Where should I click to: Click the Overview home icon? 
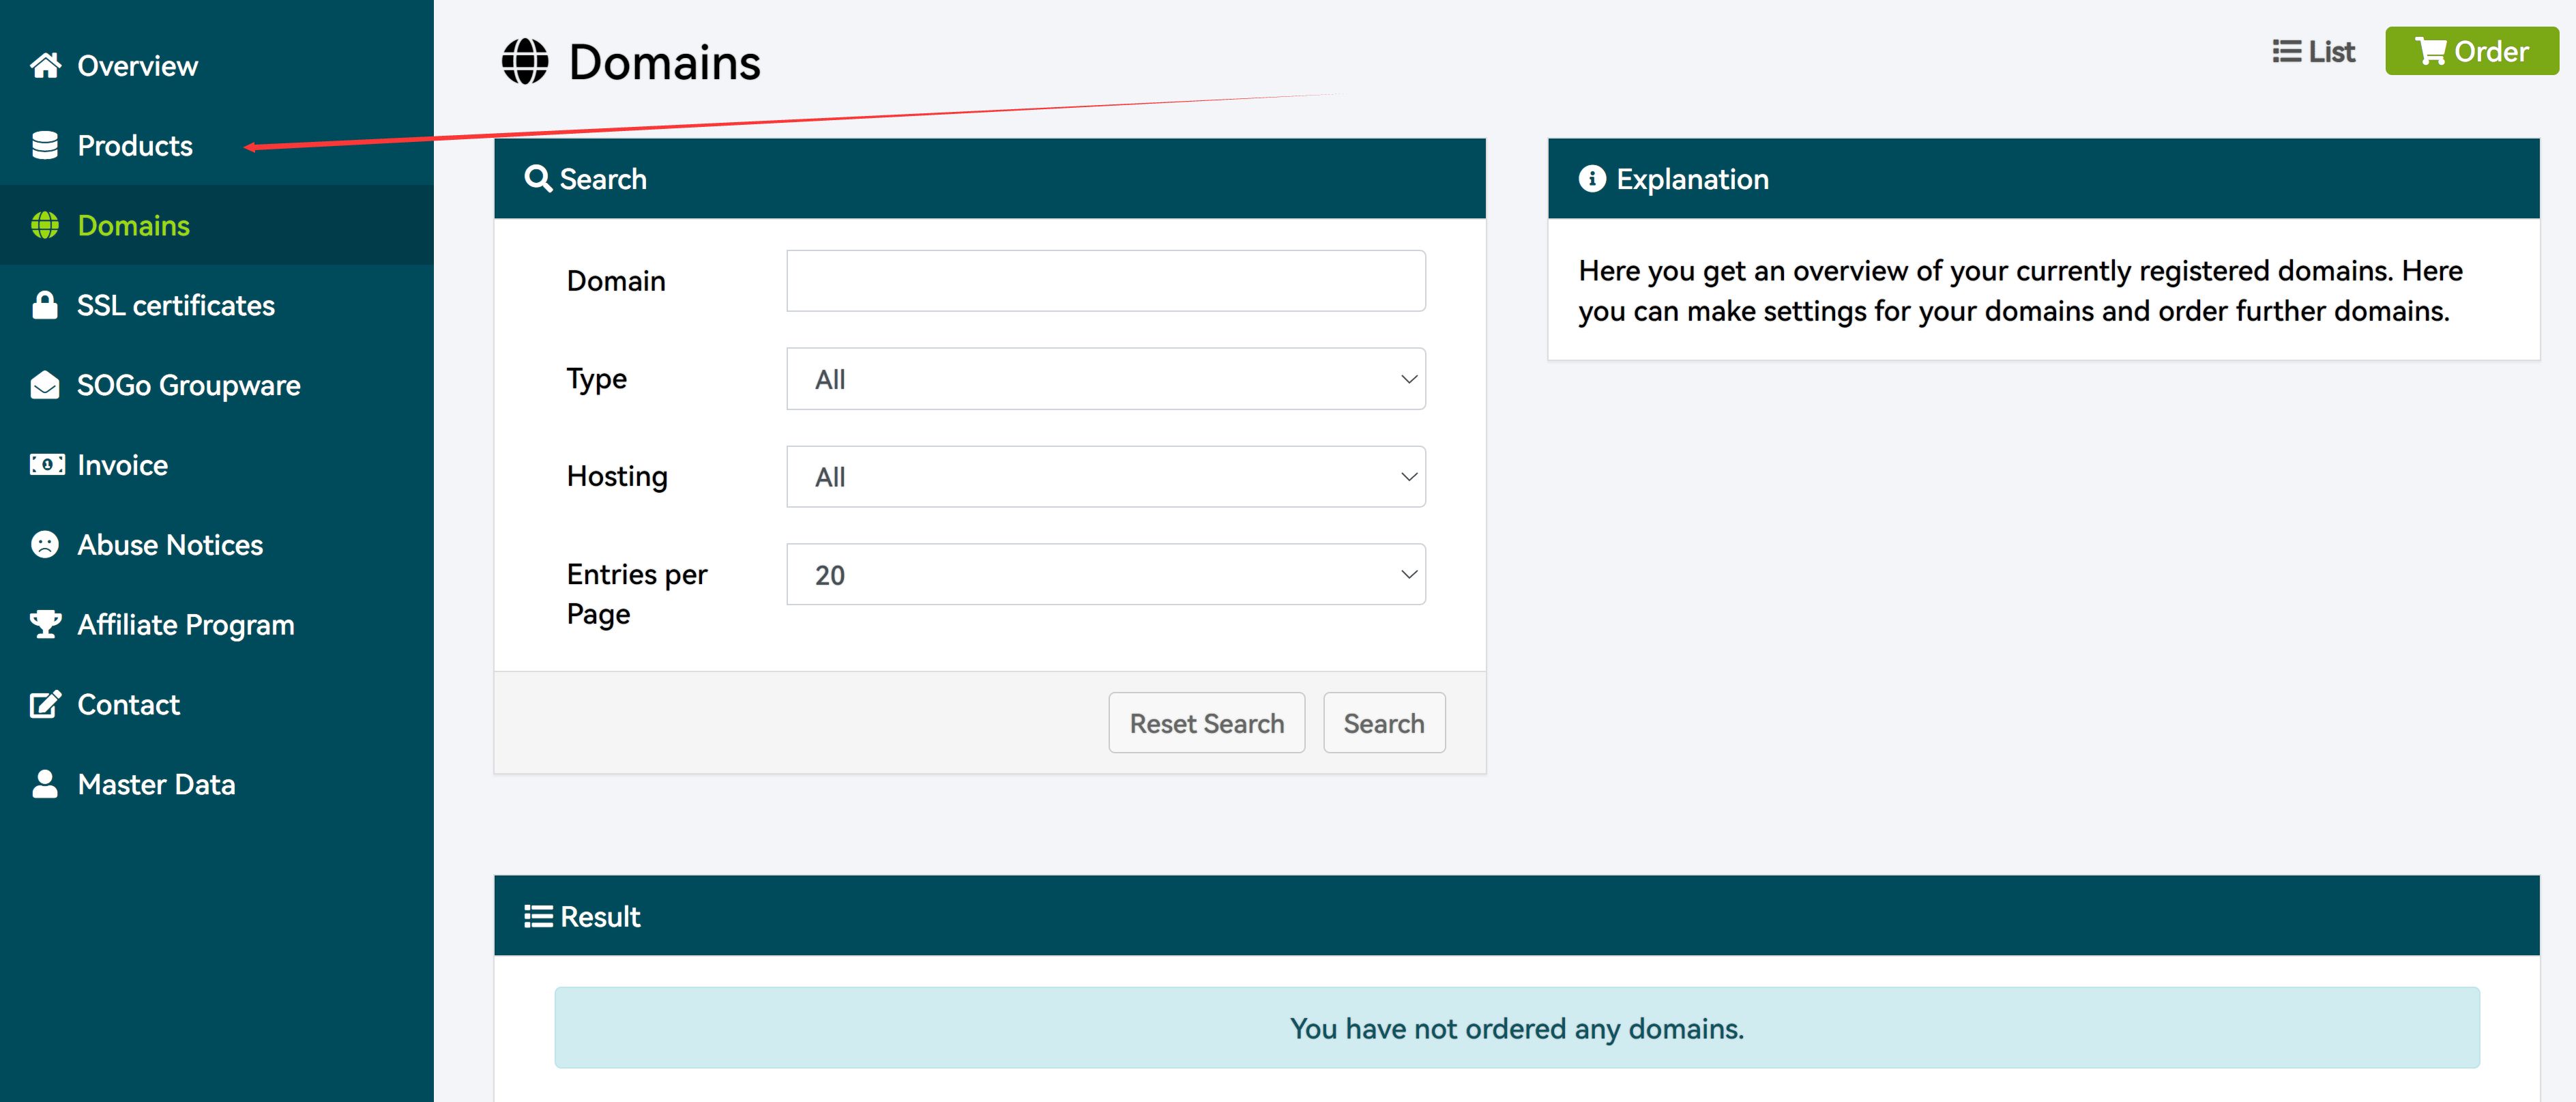click(x=45, y=65)
